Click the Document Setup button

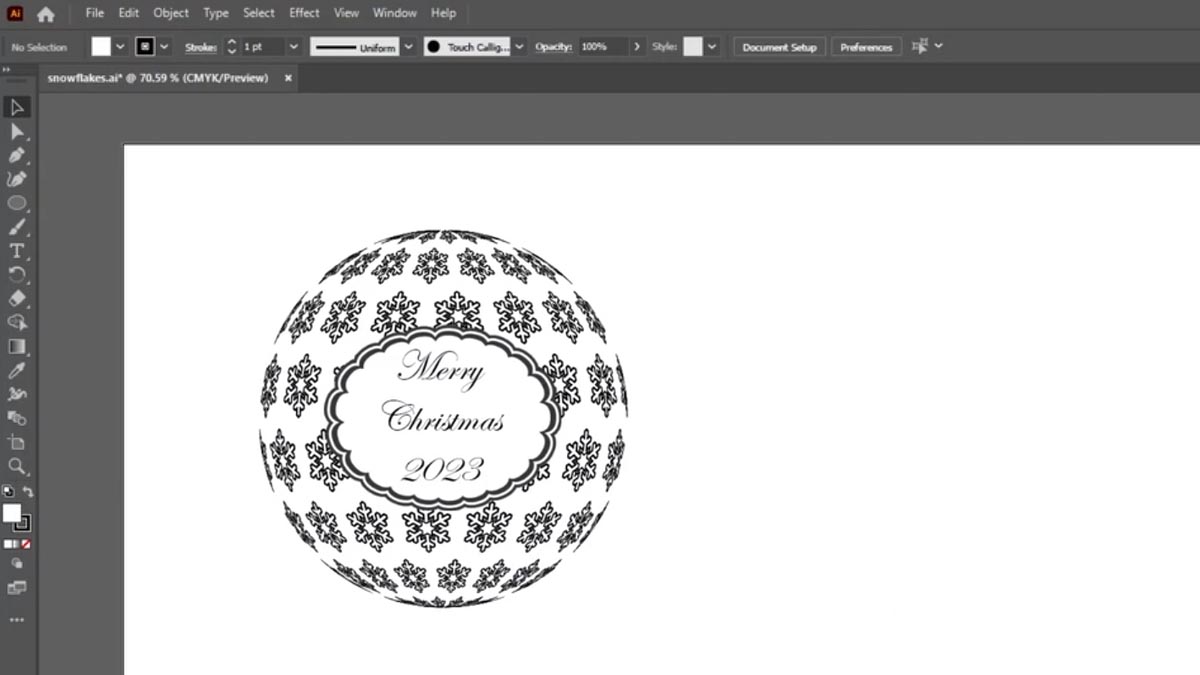(778, 46)
